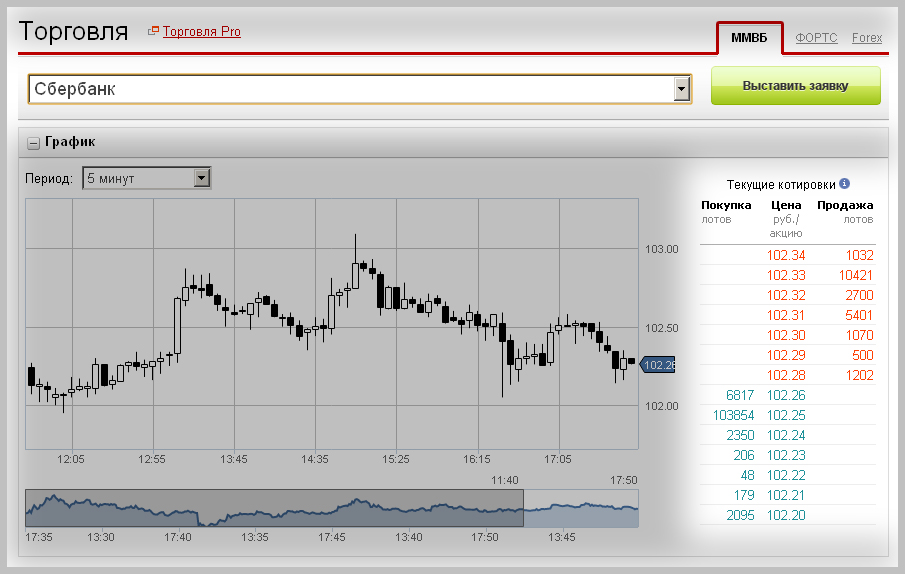905x574 pixels.
Task: Click the 17:50 range end label
Action: click(623, 480)
